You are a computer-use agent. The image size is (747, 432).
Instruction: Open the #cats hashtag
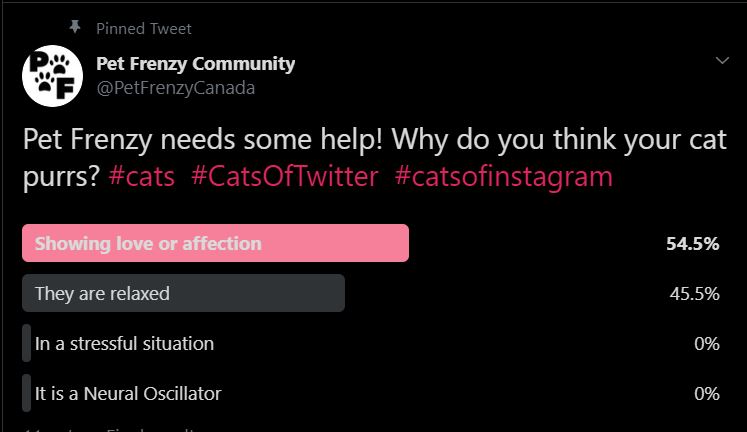[141, 177]
